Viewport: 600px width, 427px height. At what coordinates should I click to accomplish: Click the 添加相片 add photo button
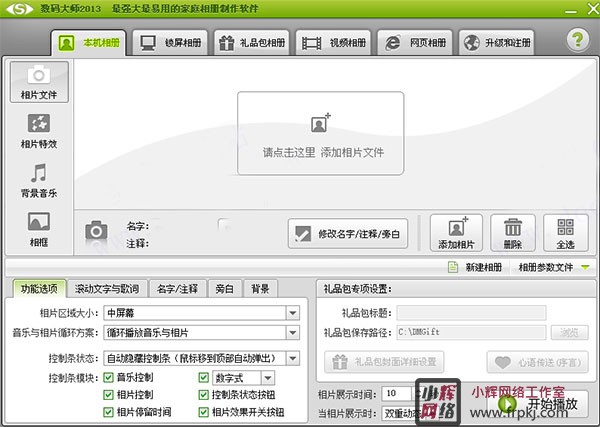click(x=456, y=233)
